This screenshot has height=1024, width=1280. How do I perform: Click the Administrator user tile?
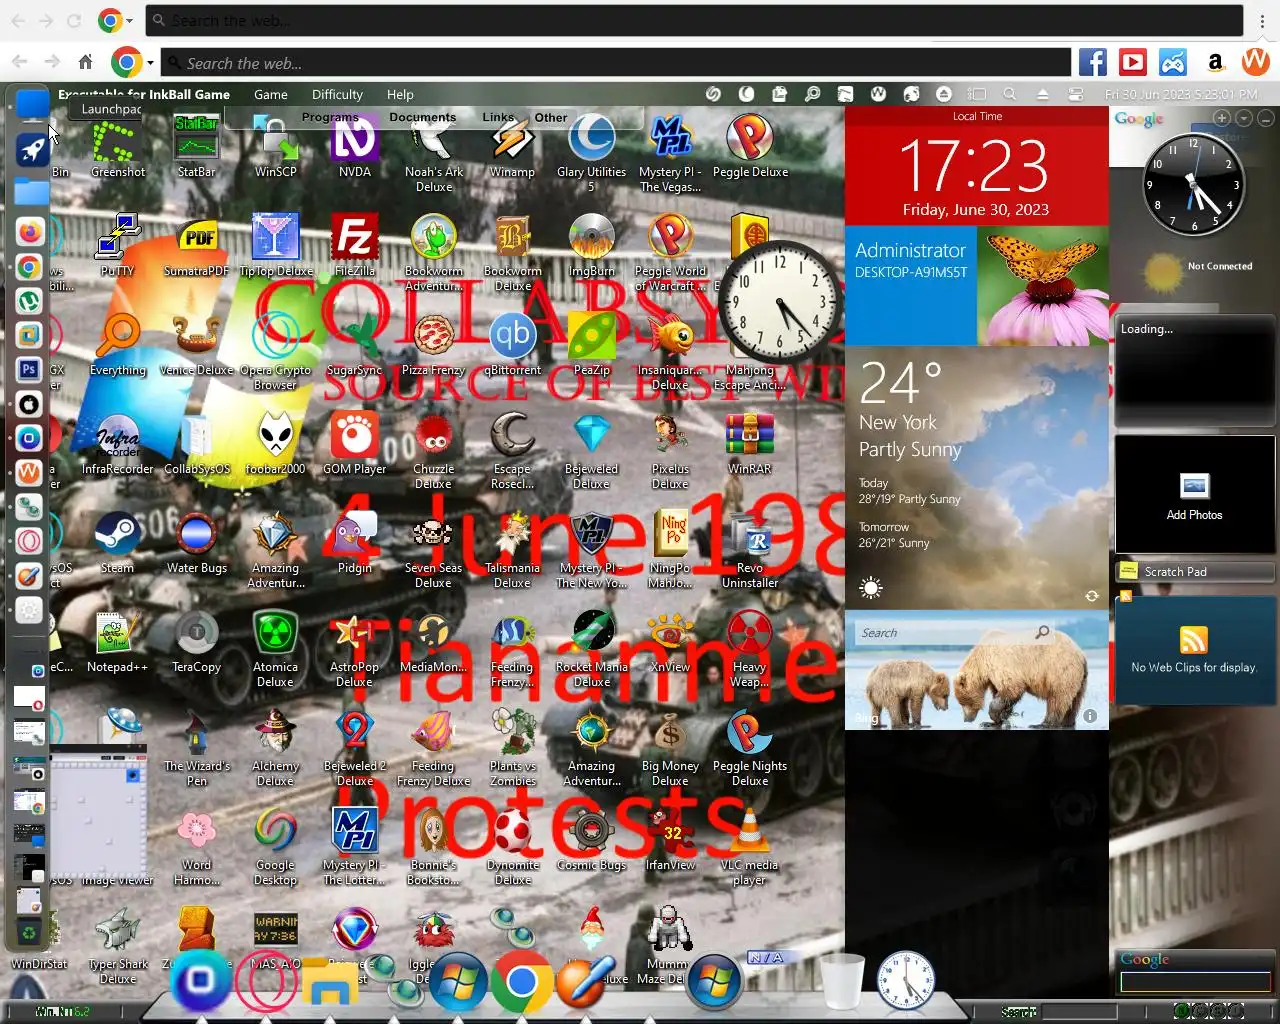coord(910,285)
